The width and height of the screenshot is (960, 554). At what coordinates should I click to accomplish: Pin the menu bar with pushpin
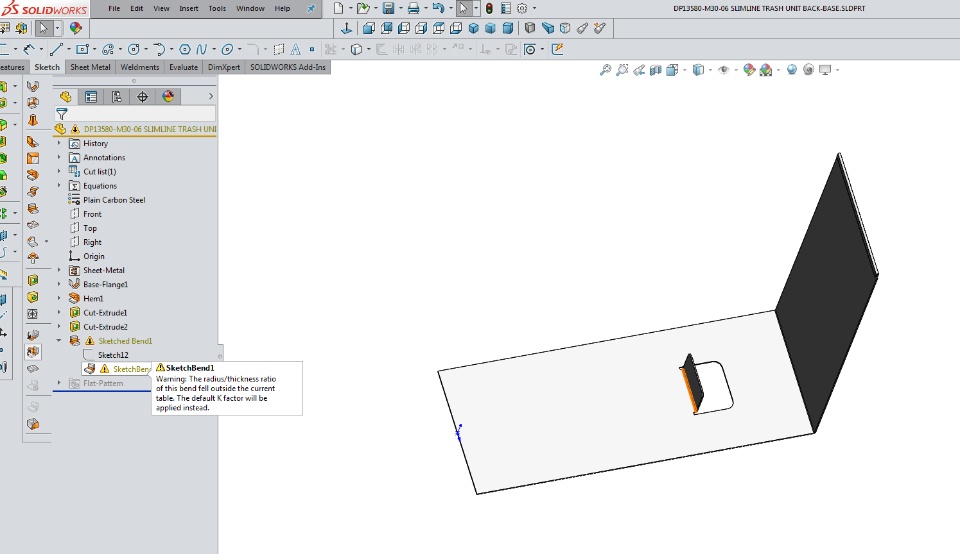click(311, 8)
